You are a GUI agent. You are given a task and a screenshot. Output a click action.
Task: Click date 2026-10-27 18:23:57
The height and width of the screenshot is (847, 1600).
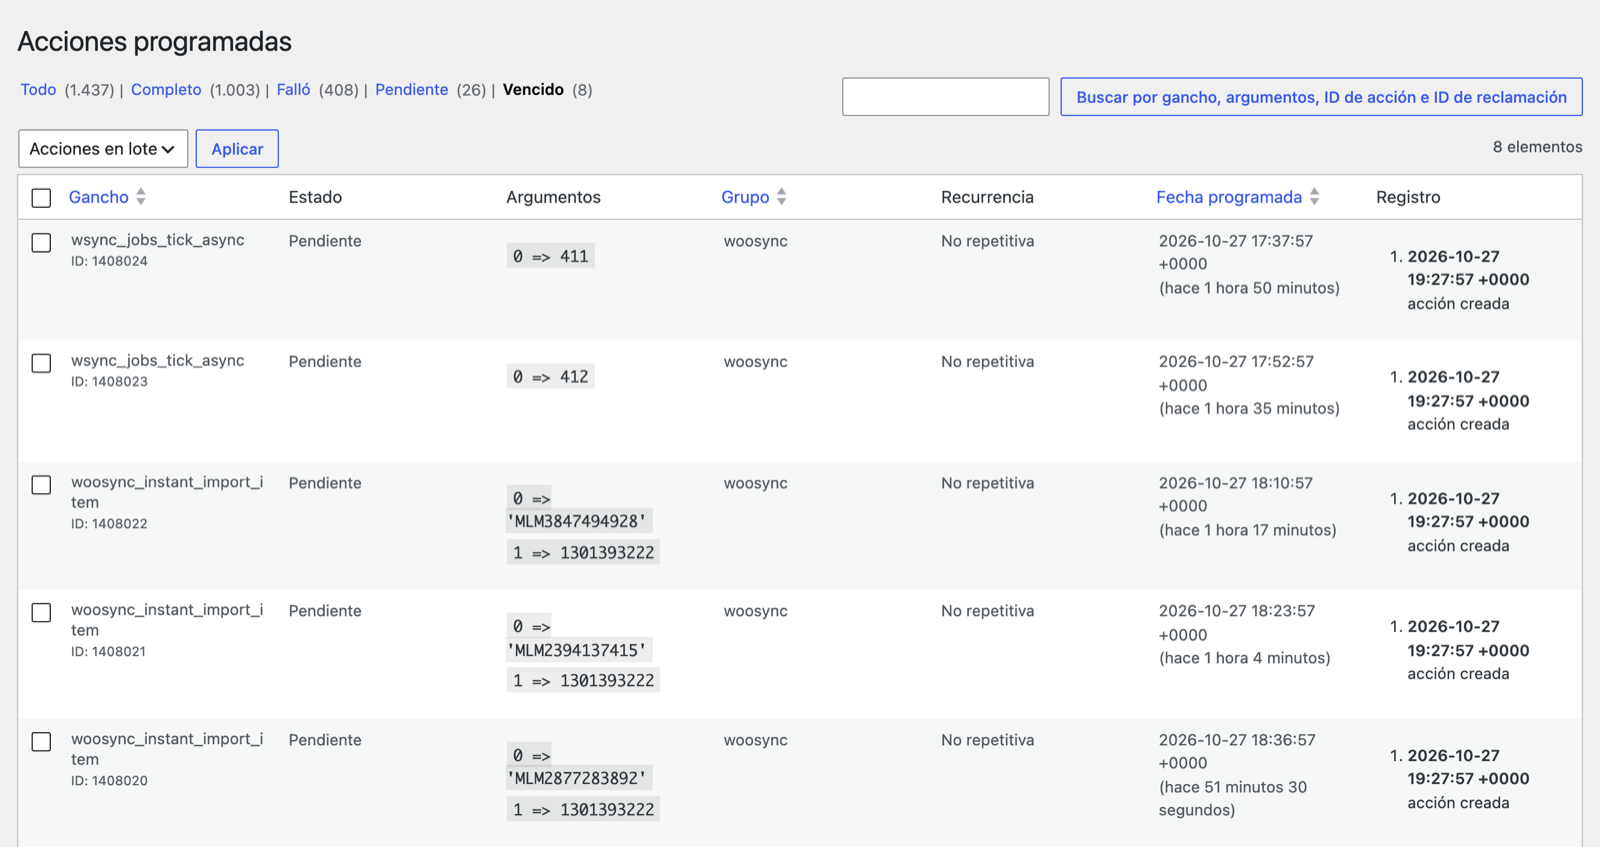coord(1237,611)
